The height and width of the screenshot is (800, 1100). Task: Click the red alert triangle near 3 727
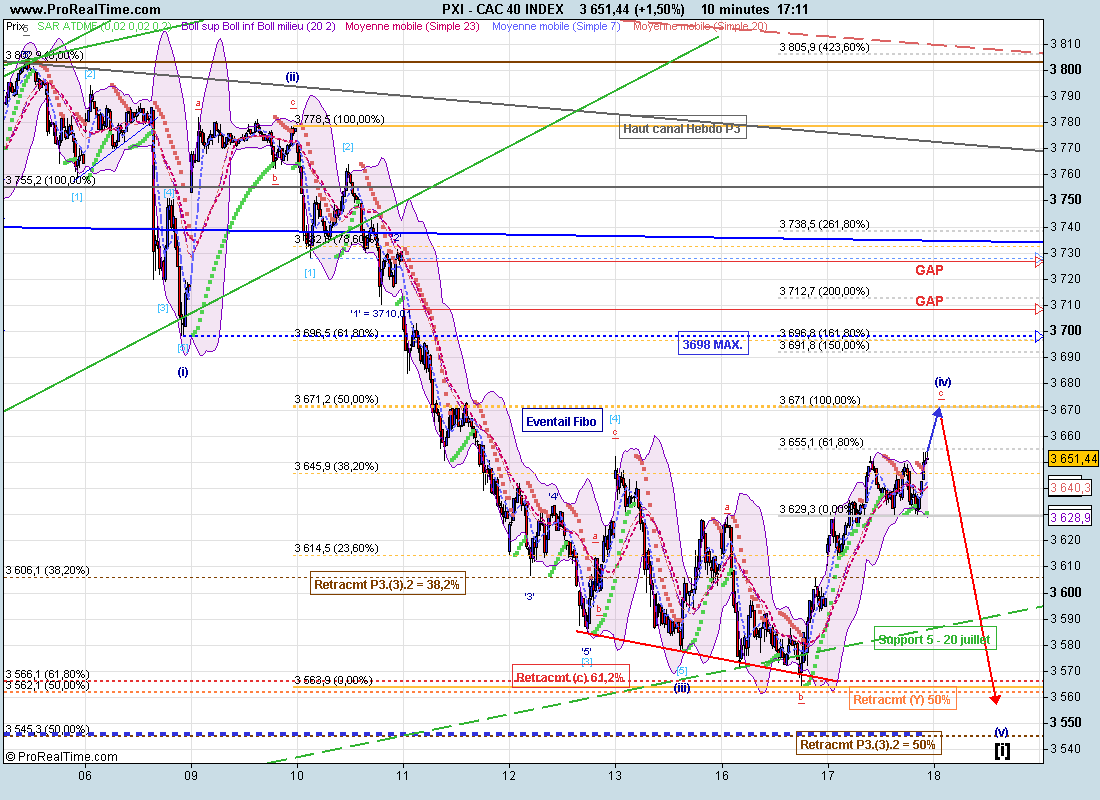1039,261
